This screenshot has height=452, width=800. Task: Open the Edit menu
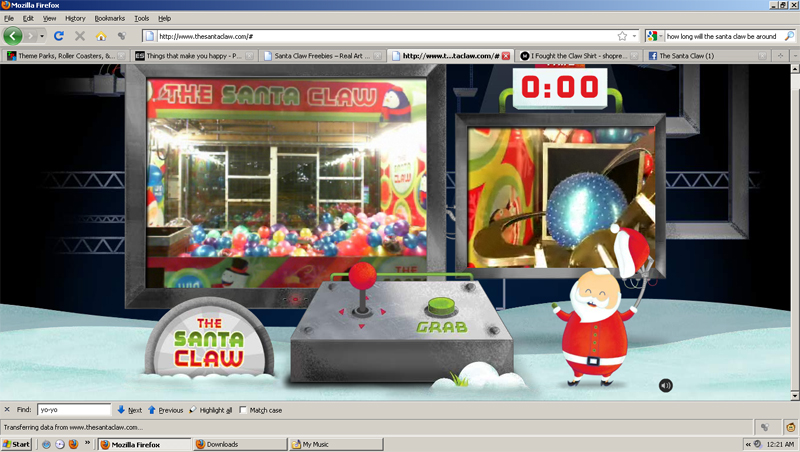coord(28,18)
